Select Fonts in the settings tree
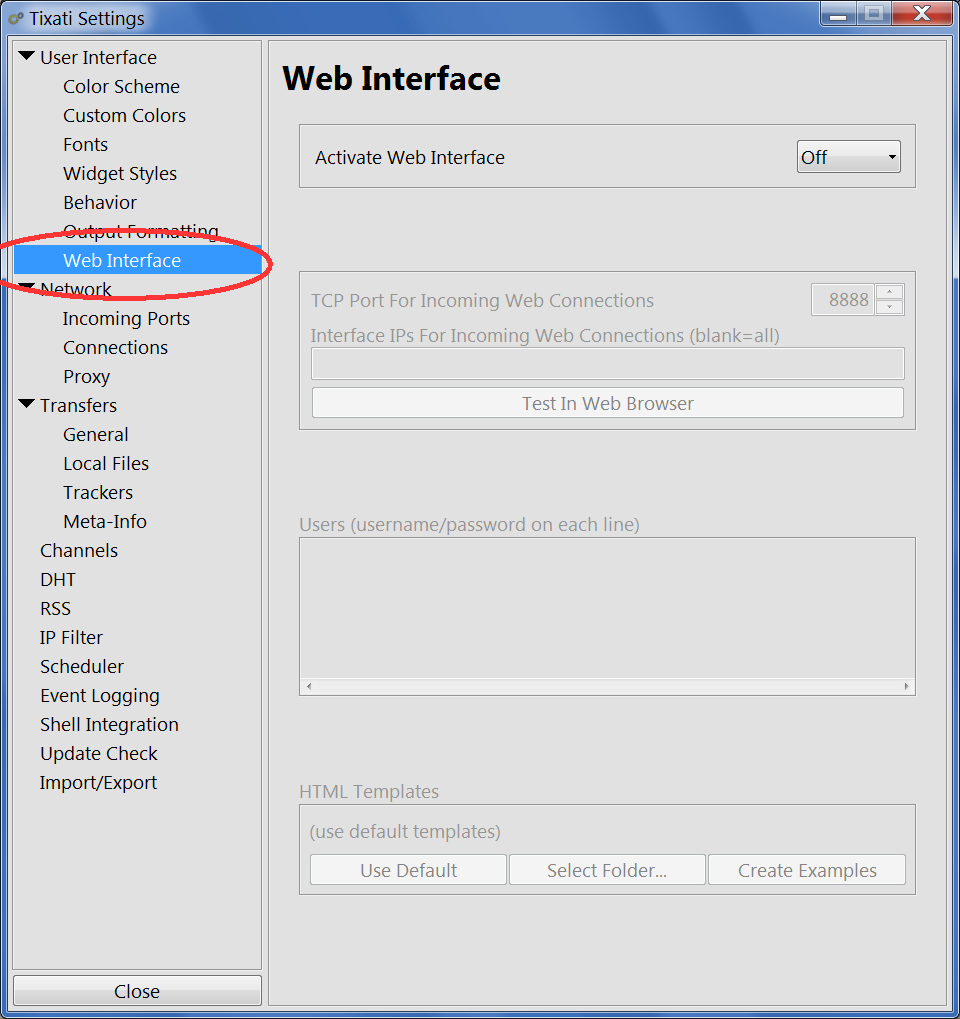Image resolution: width=960 pixels, height=1019 pixels. [85, 144]
